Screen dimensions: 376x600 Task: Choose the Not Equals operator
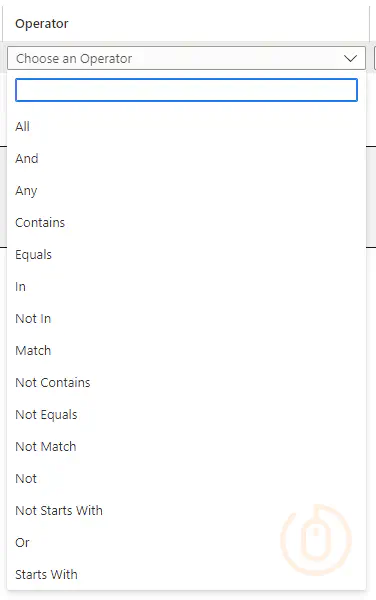[186, 414]
